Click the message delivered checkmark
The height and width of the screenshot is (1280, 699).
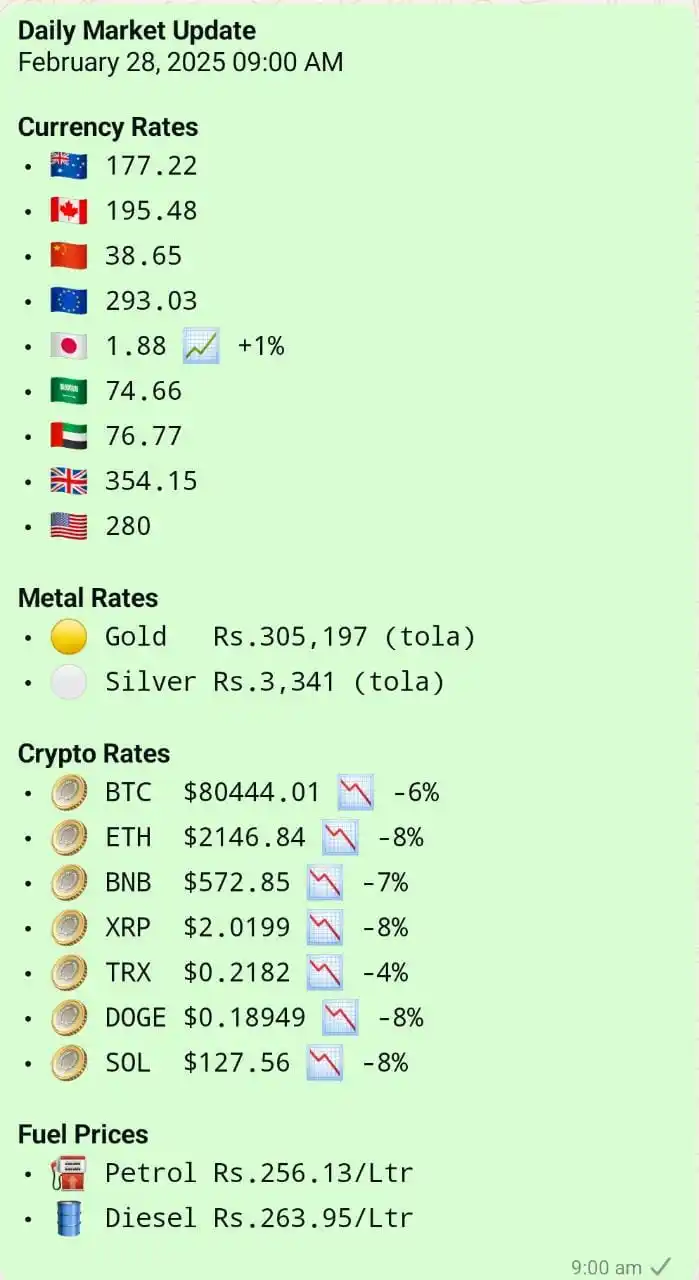pos(660,1266)
